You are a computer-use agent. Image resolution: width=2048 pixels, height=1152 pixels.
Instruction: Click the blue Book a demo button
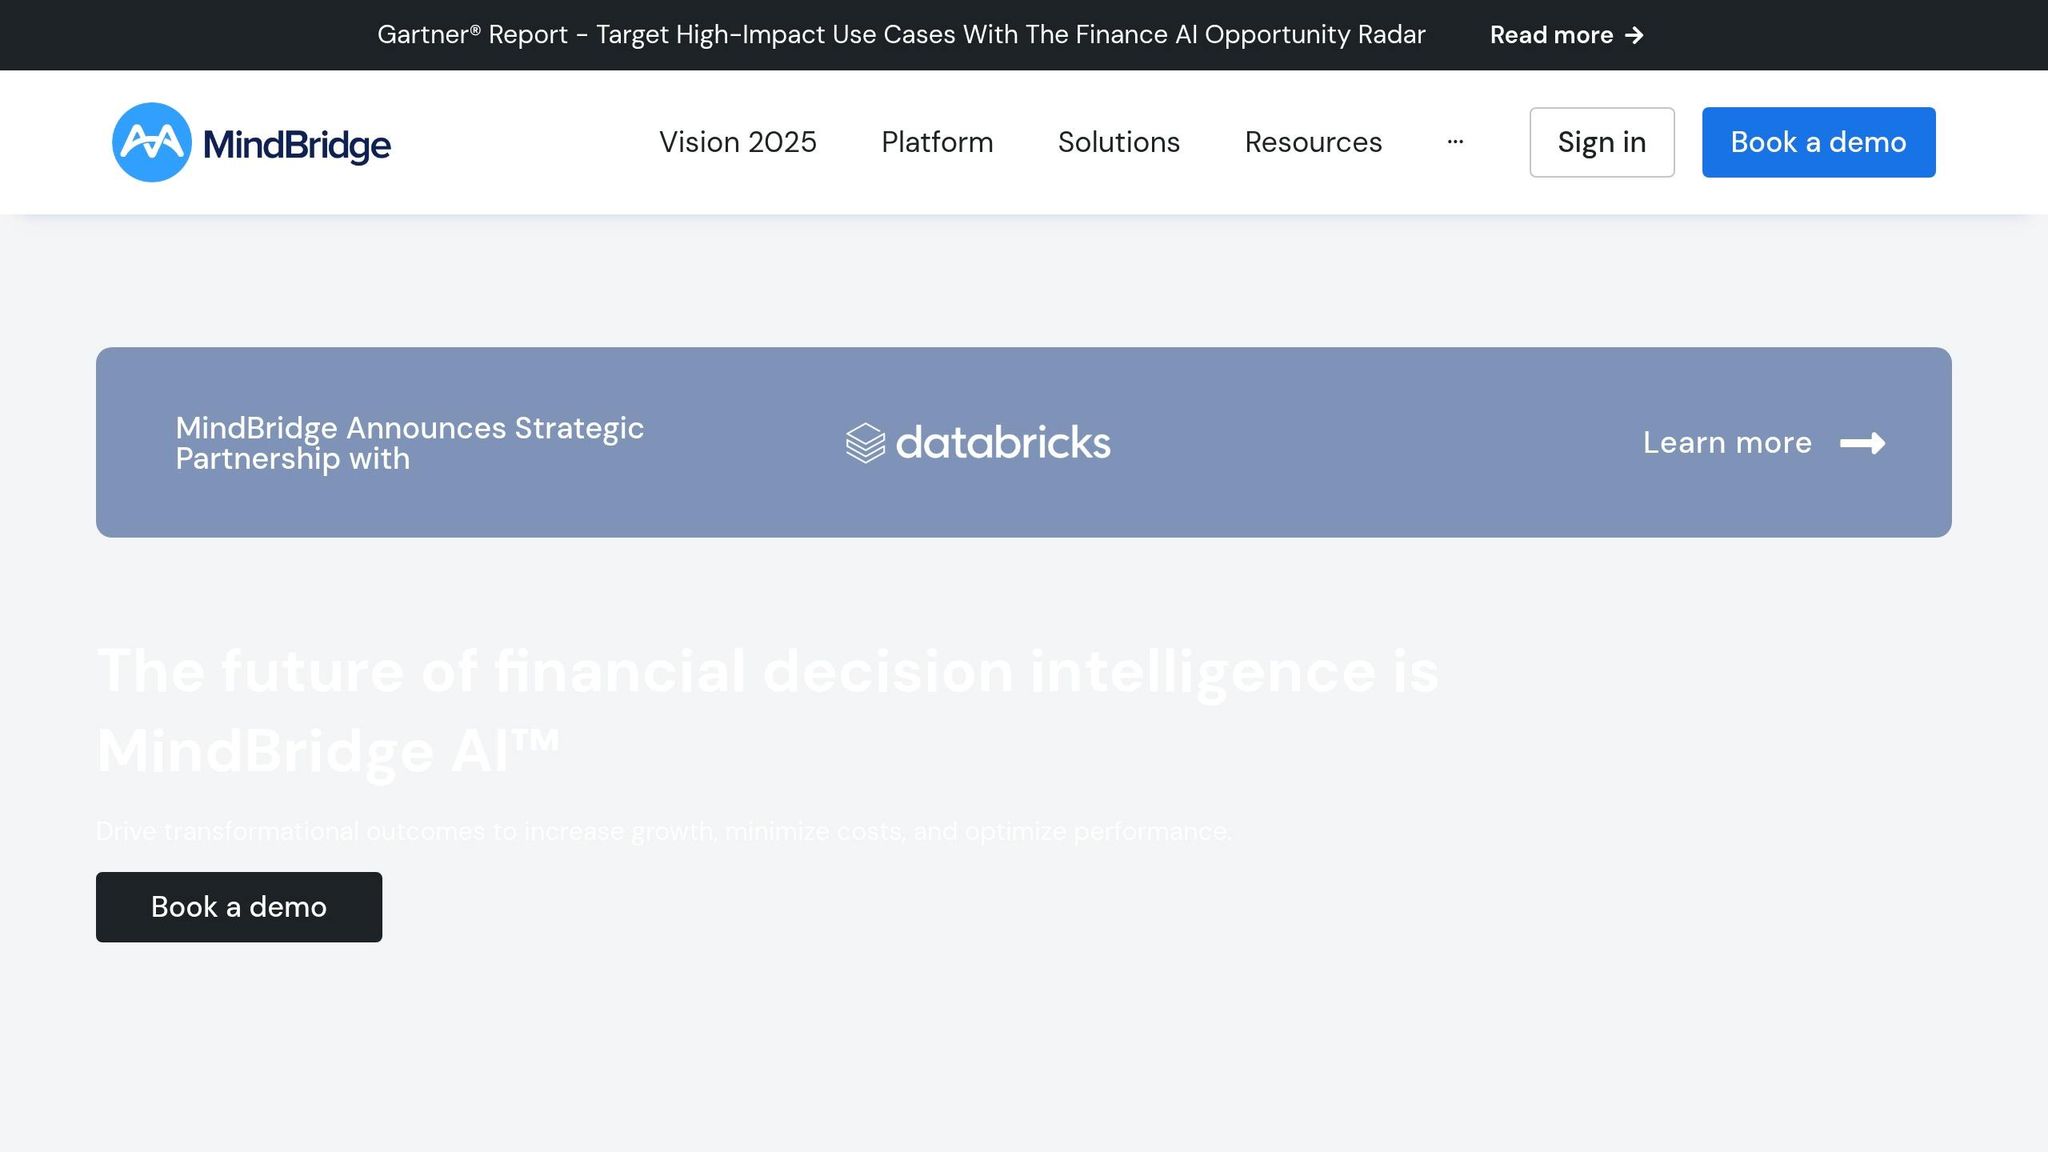click(x=1819, y=142)
